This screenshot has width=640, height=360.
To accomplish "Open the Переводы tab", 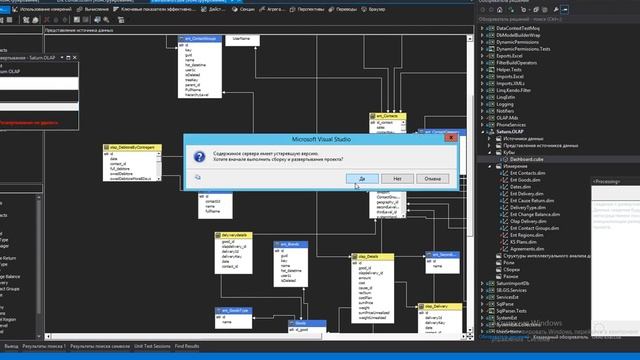I will point(342,9).
